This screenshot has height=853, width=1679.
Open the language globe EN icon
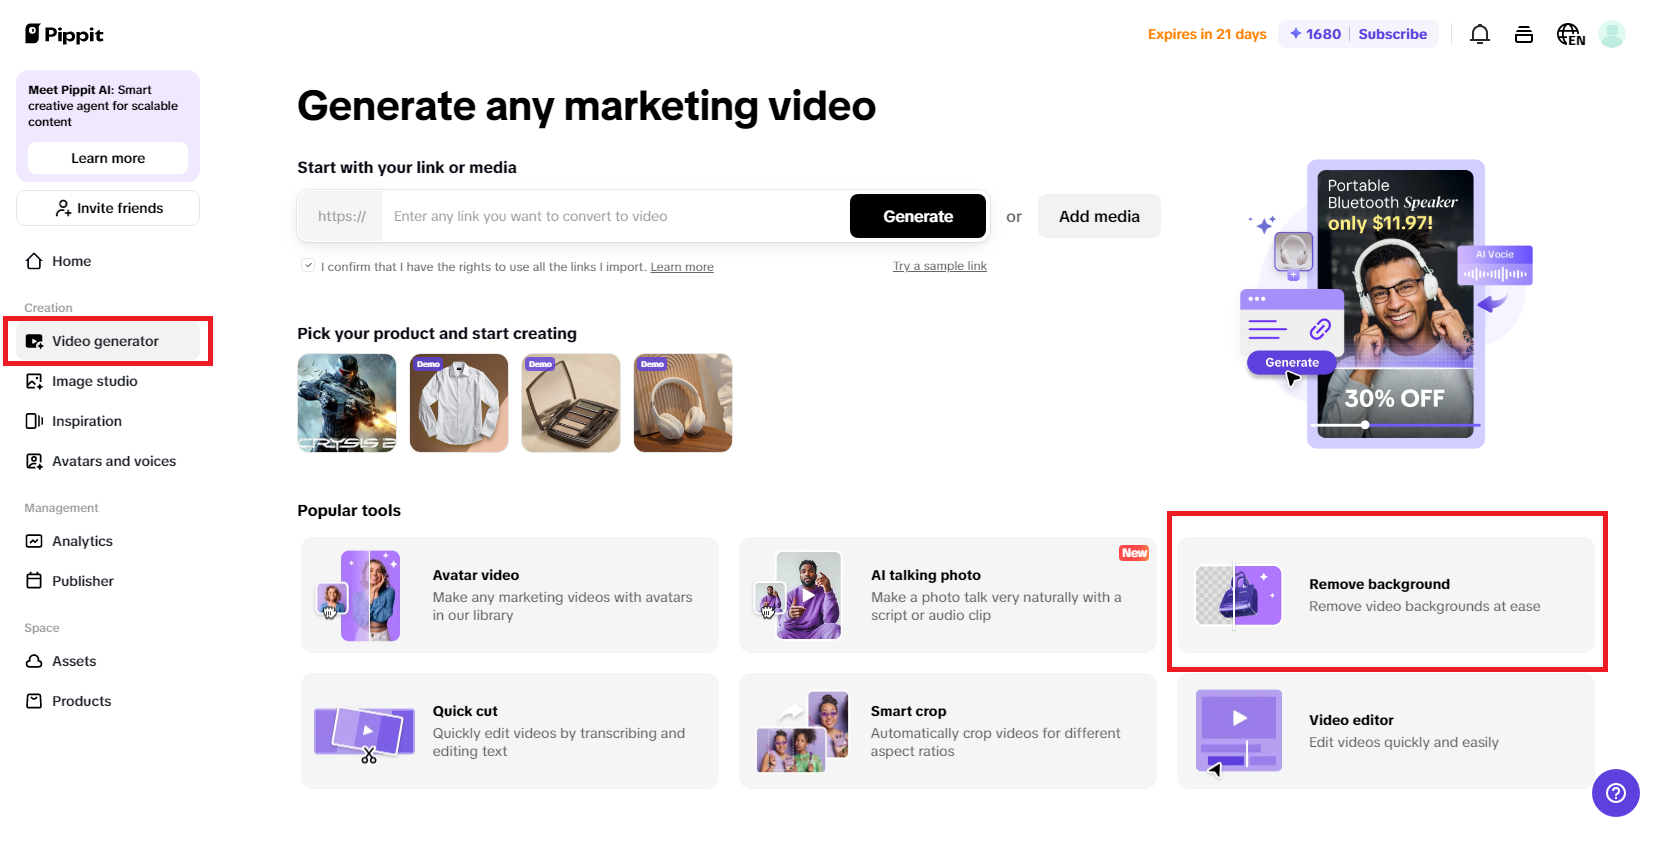pos(1569,34)
